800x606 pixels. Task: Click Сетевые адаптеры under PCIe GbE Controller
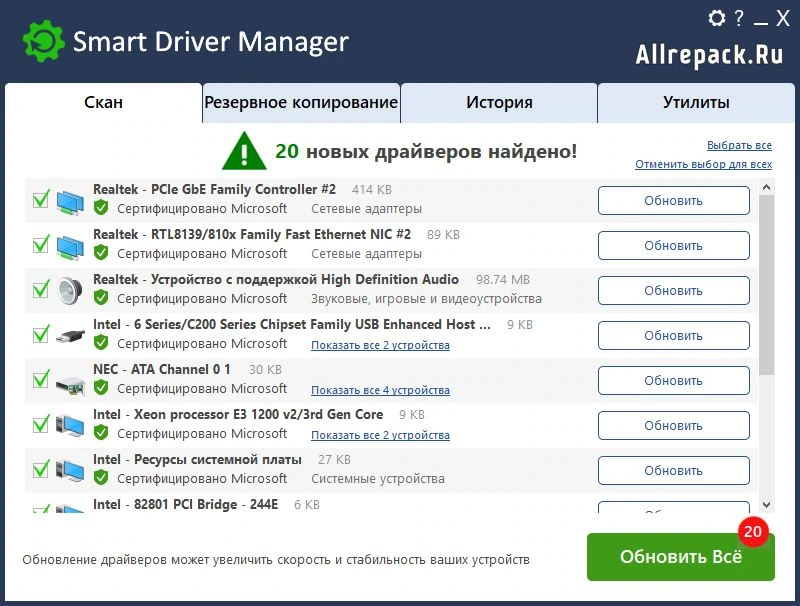click(366, 209)
